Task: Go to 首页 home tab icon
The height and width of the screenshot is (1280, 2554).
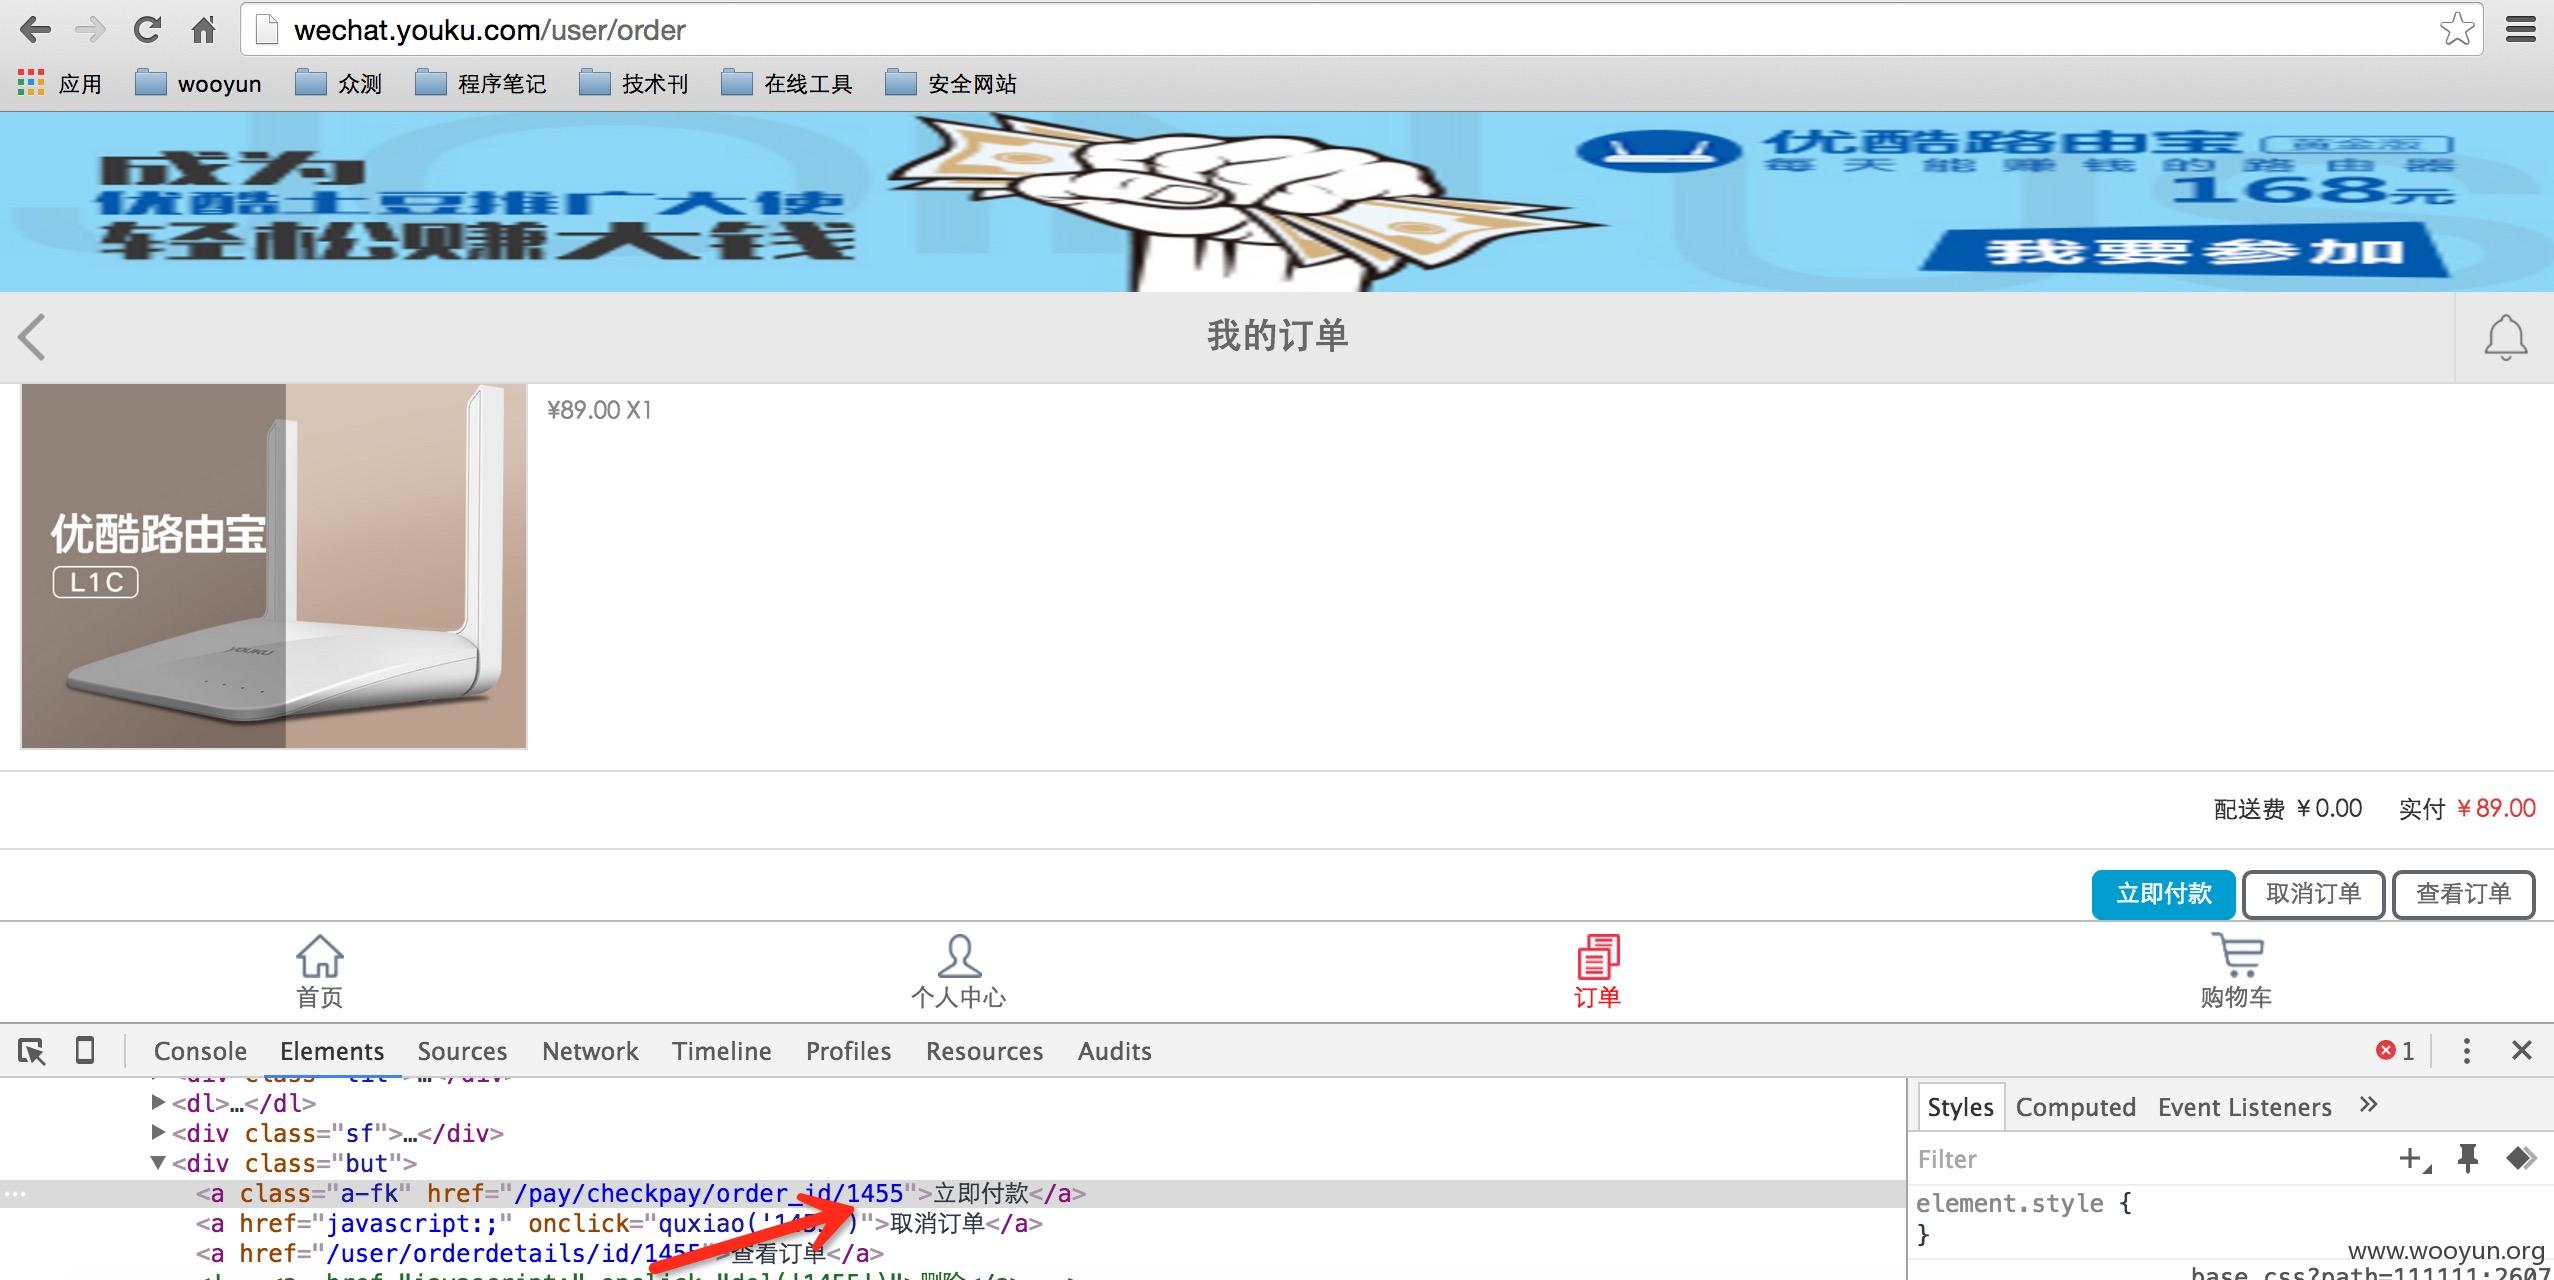Action: [319, 958]
